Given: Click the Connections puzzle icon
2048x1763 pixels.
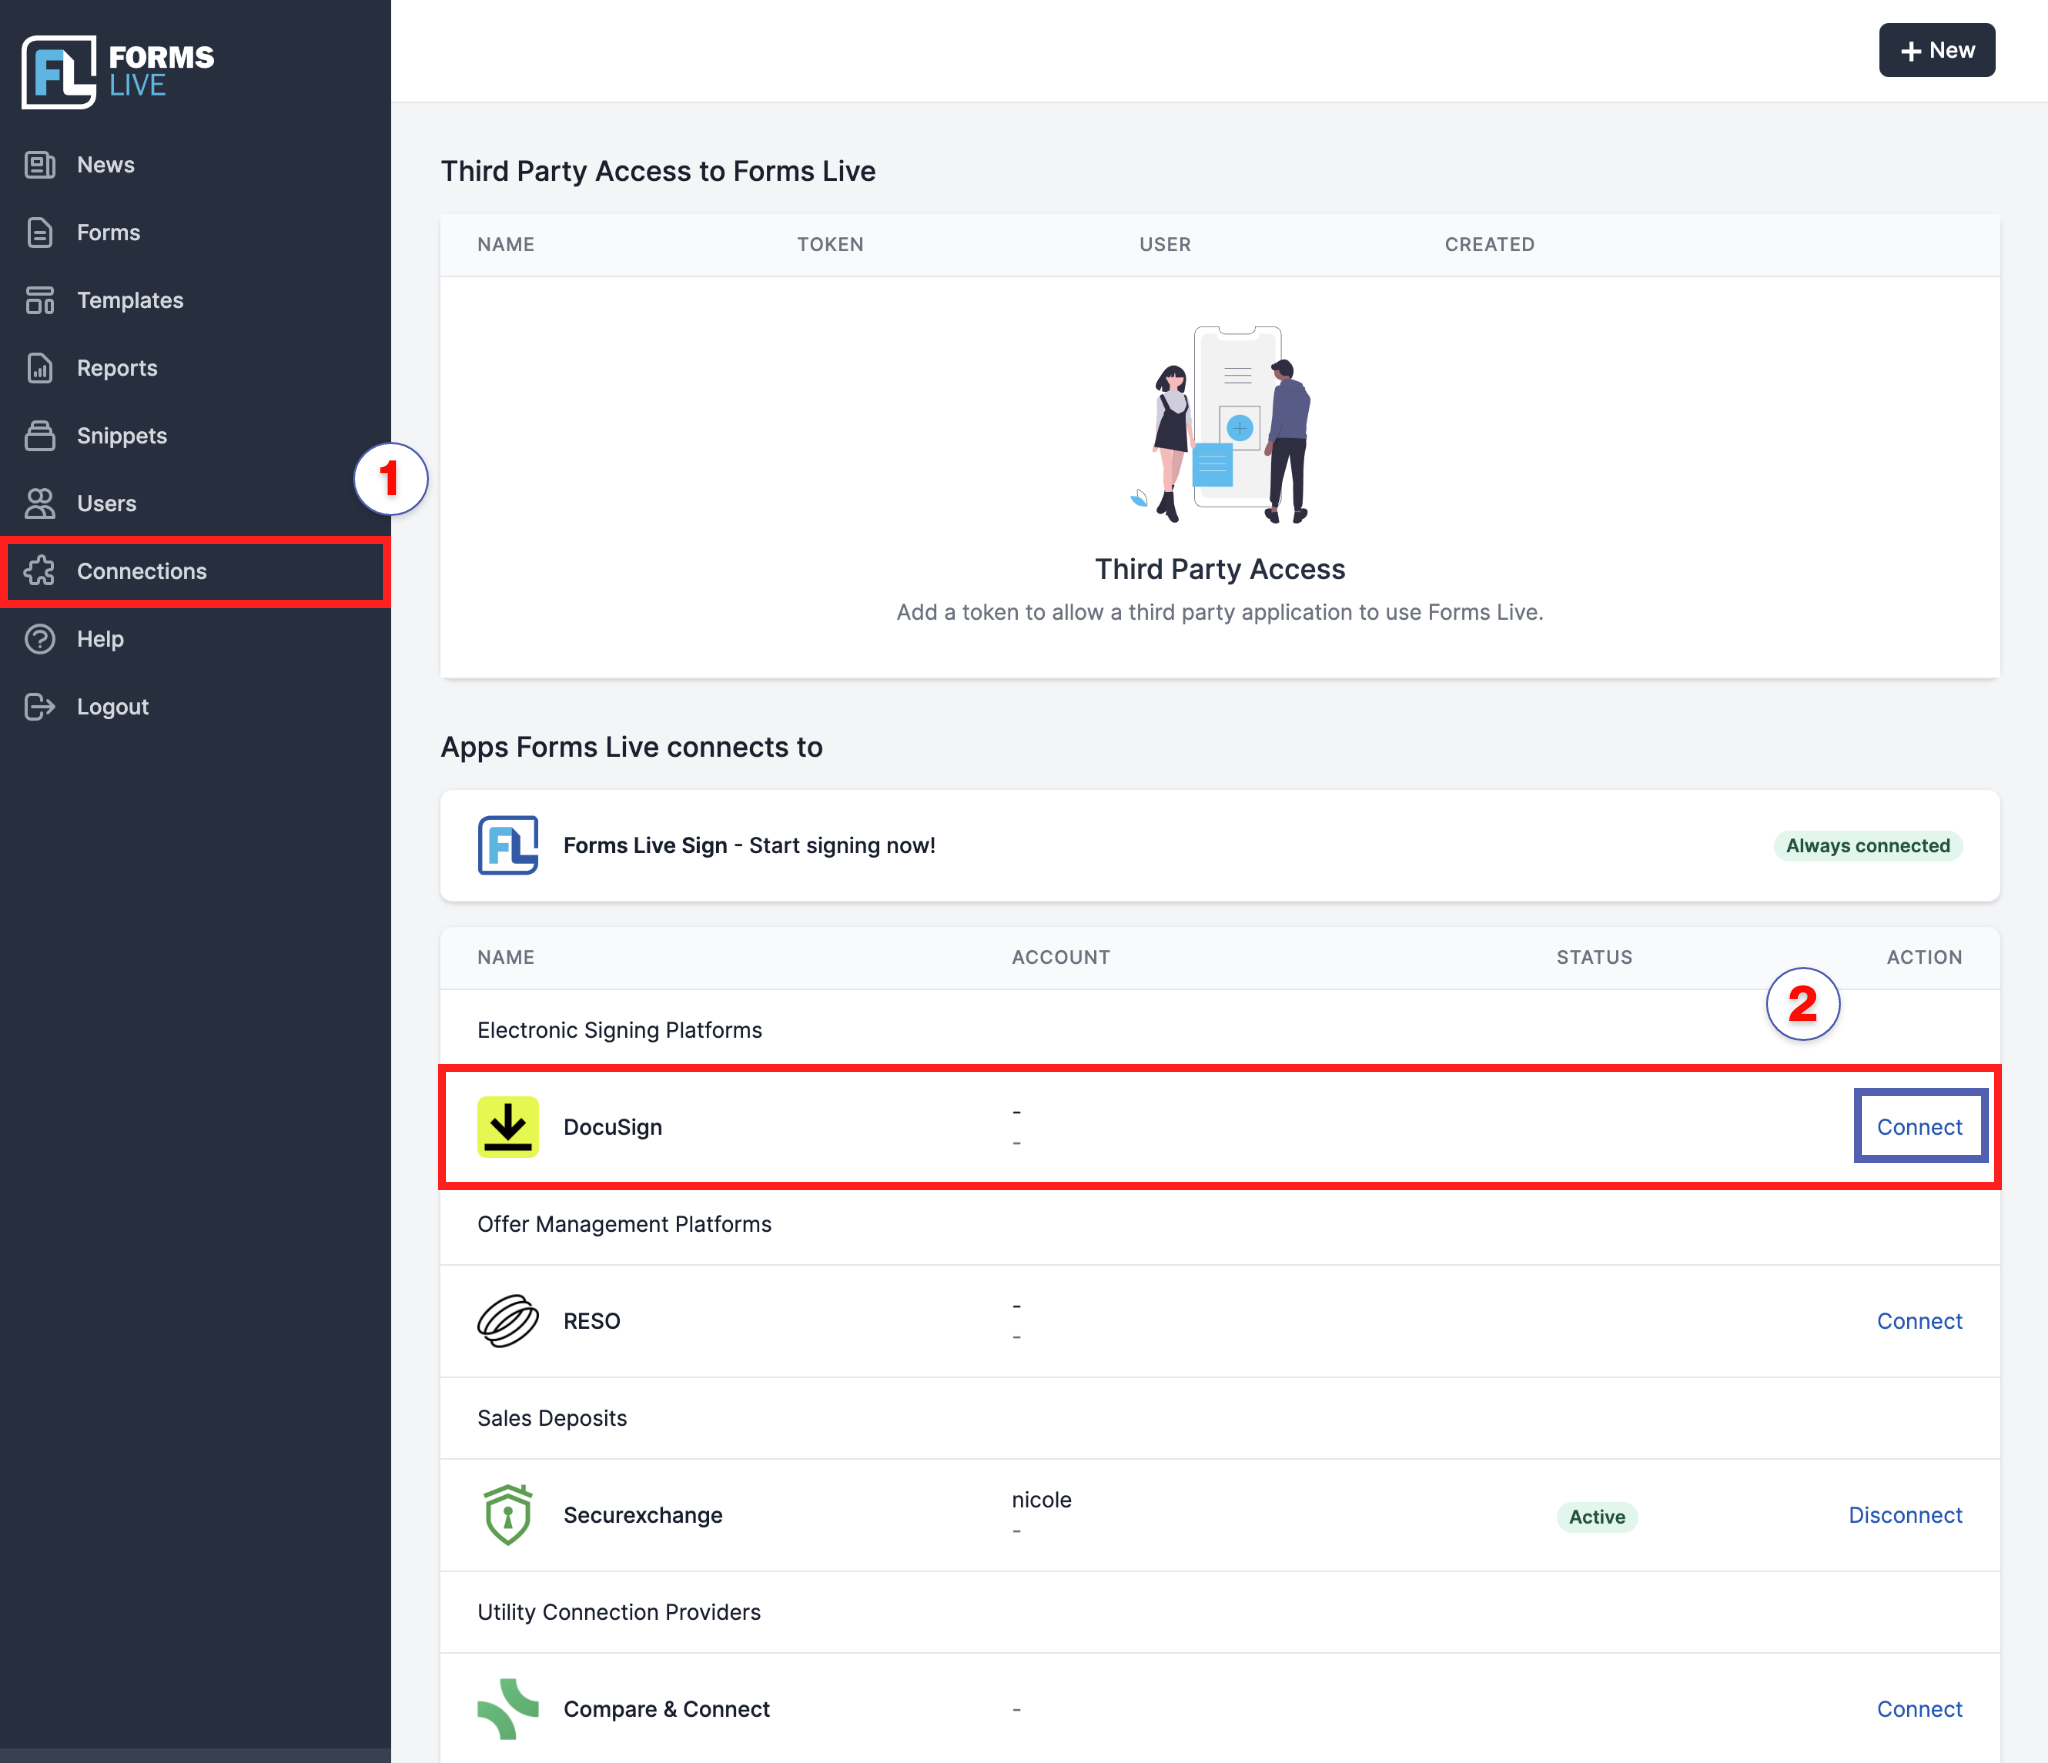Looking at the screenshot, I should pos(40,571).
